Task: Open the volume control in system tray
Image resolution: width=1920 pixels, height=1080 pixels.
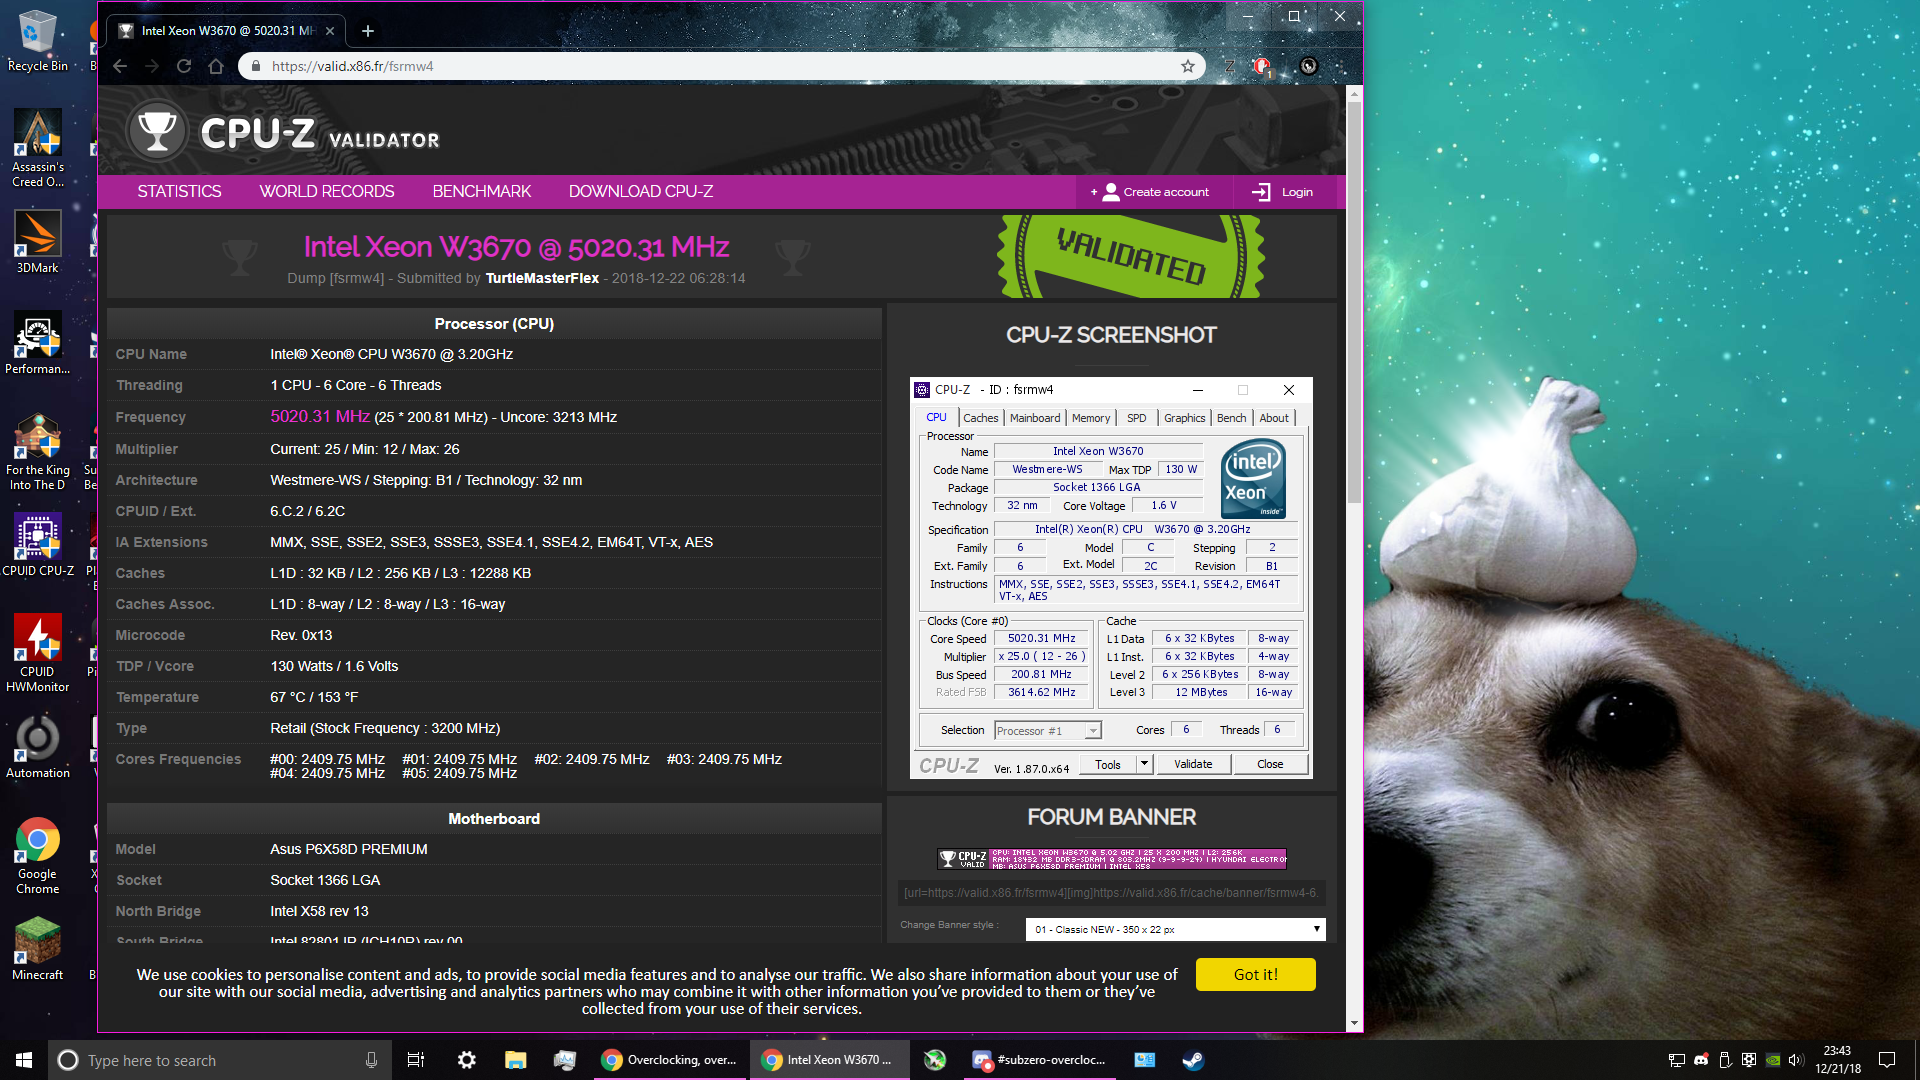Action: (x=1796, y=1060)
